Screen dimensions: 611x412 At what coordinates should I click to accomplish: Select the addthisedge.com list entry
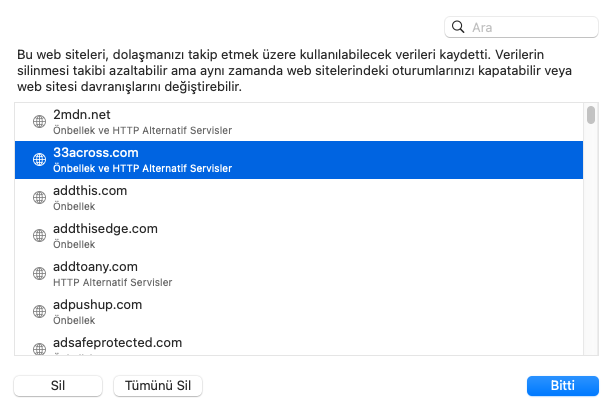[300, 235]
